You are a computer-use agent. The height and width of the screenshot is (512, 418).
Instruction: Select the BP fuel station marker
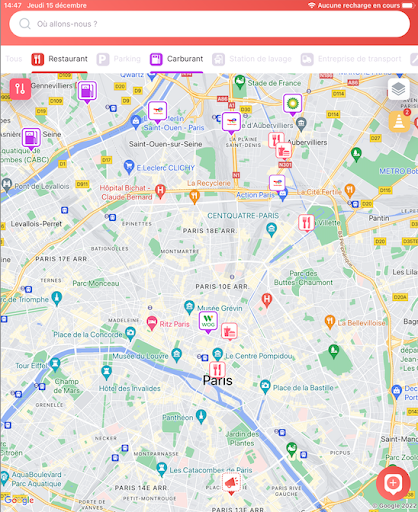(x=292, y=104)
